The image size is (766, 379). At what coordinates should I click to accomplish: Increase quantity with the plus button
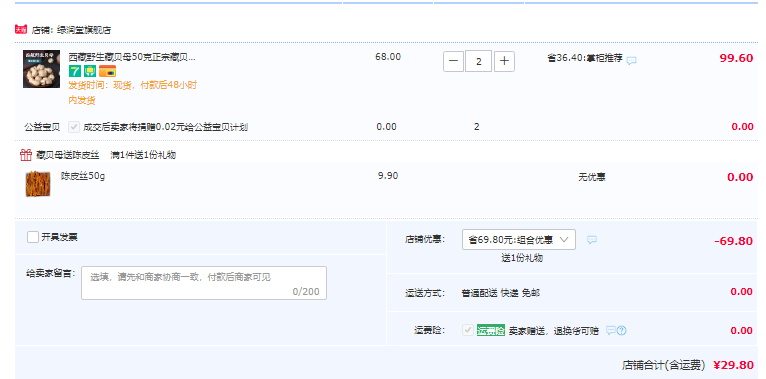[504, 62]
